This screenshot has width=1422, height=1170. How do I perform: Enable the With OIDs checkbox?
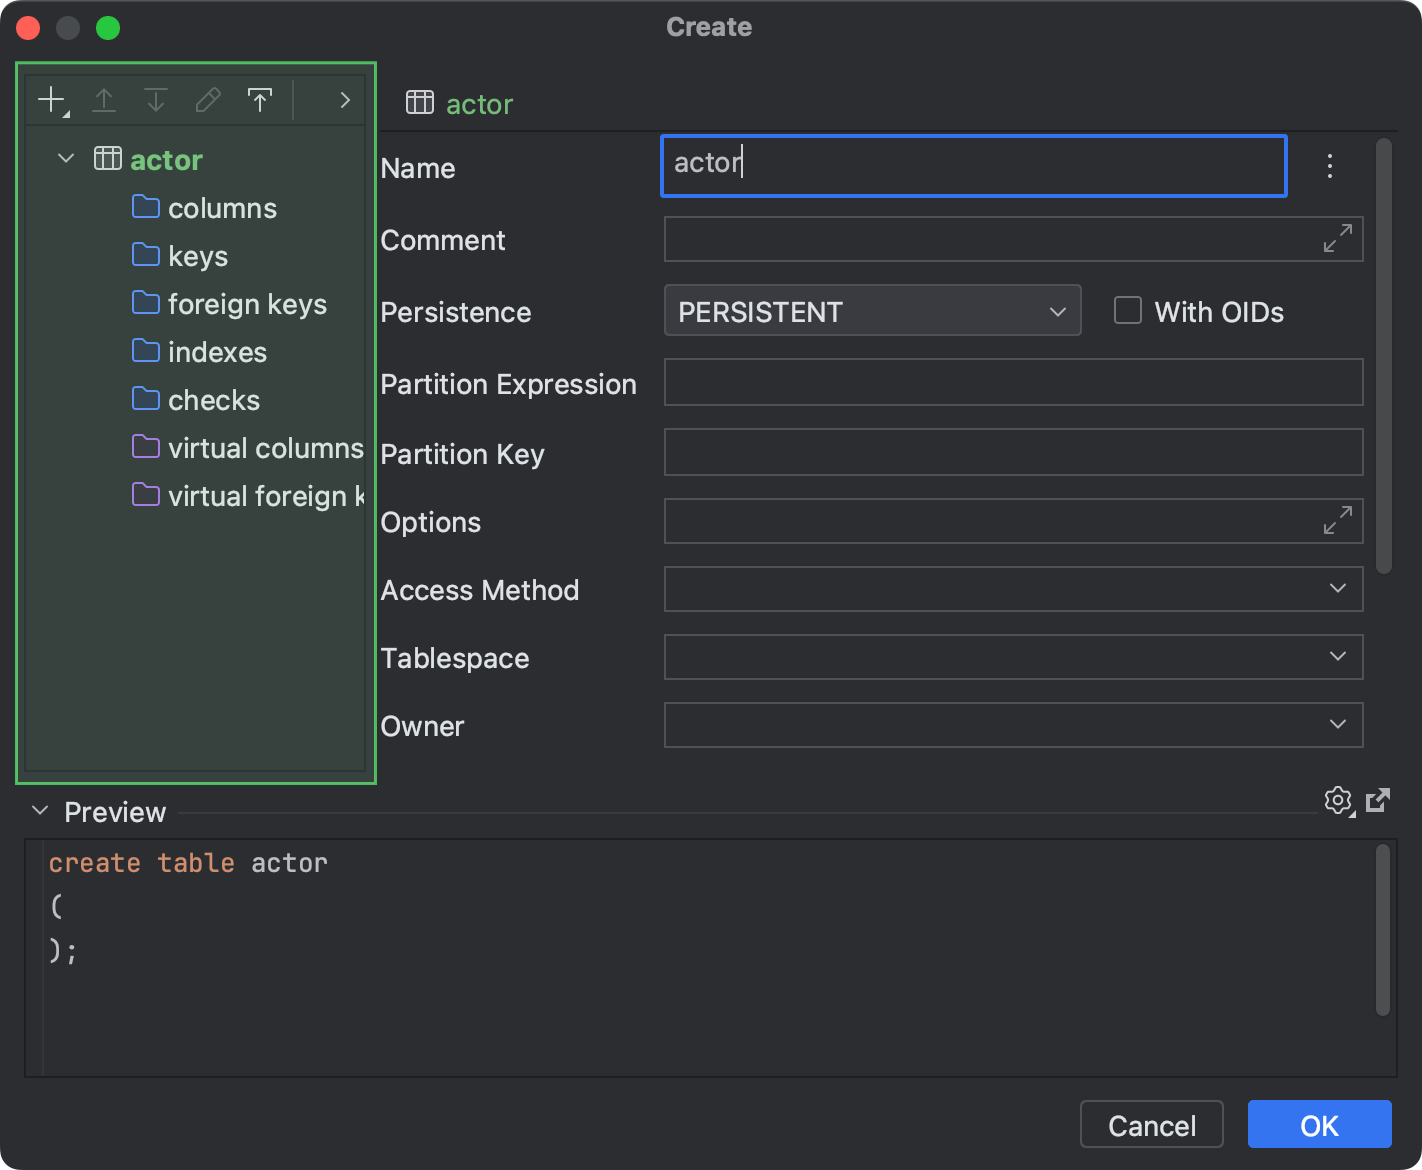[1128, 310]
